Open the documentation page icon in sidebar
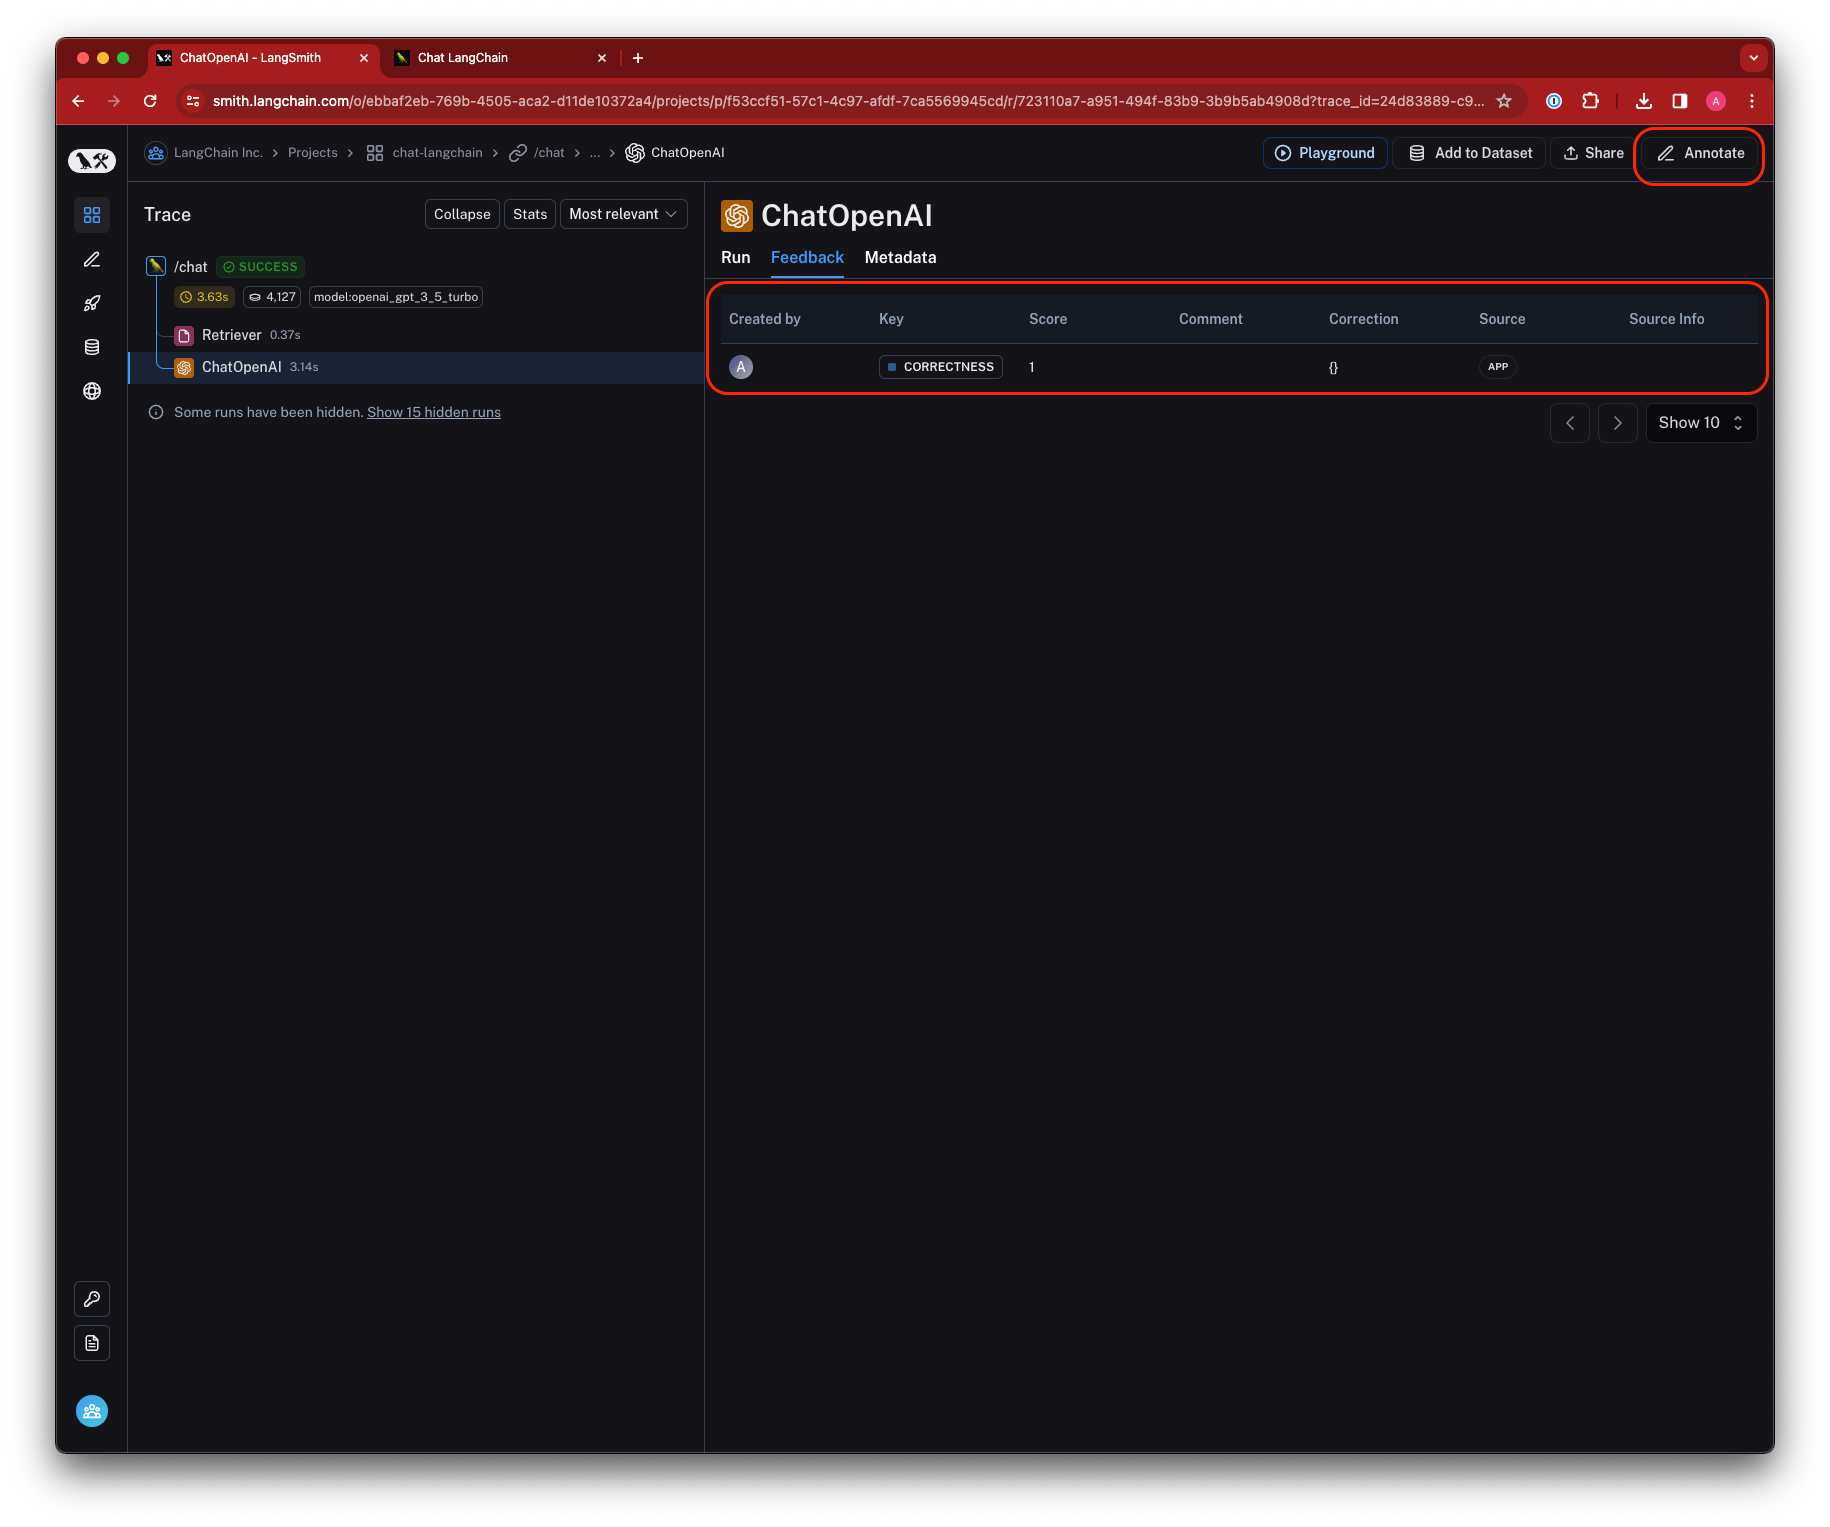The image size is (1830, 1527). (x=92, y=1343)
